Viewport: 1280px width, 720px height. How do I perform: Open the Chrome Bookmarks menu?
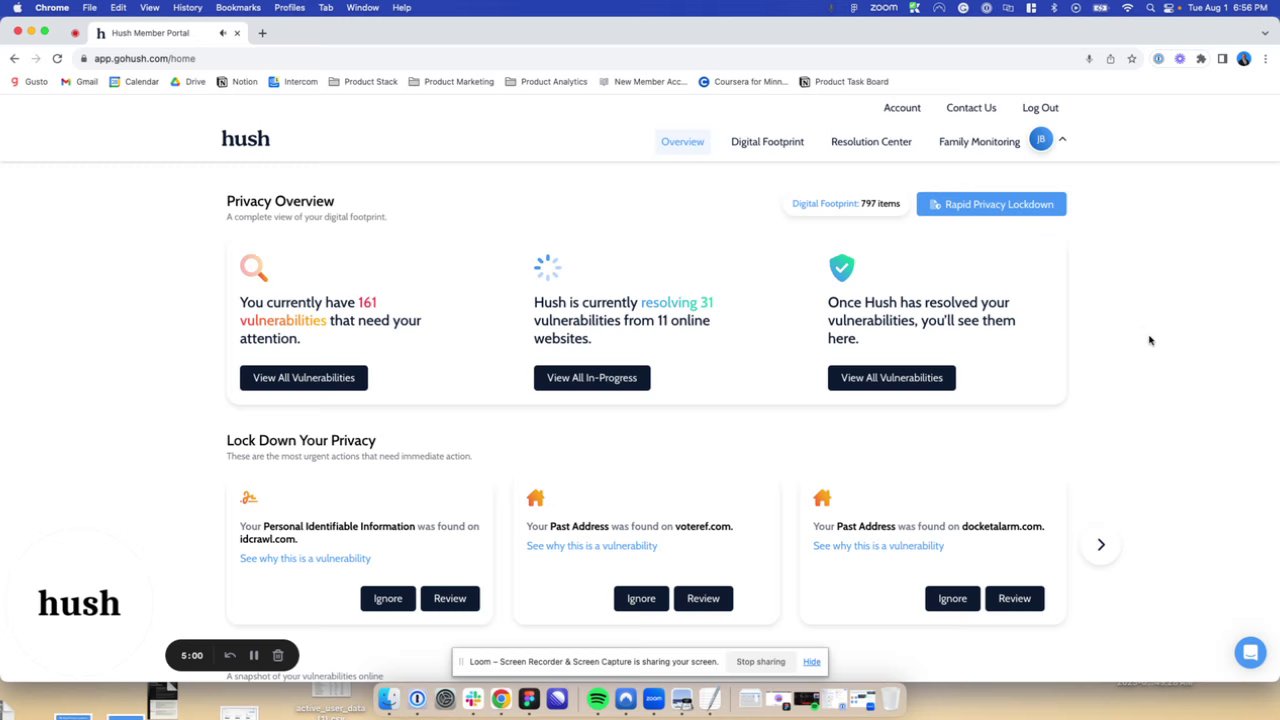[x=238, y=7]
